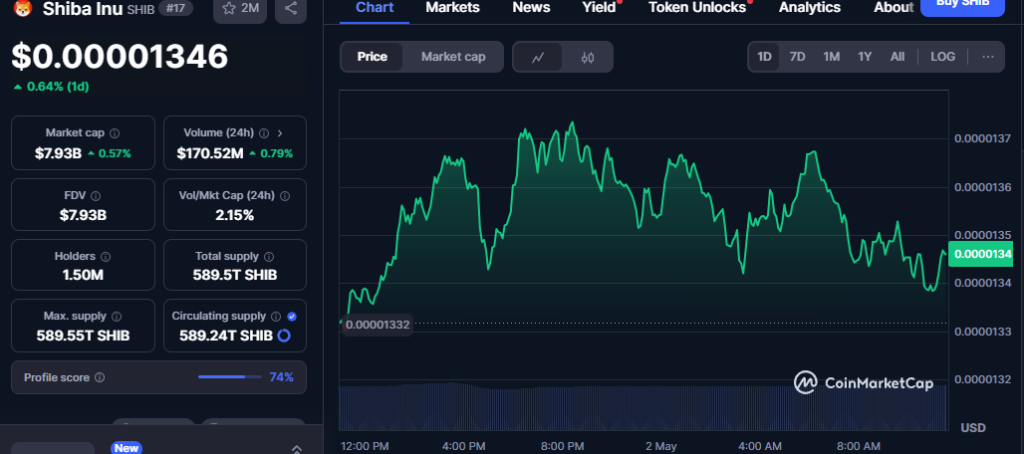Screen dimensions: 1024x454
Task: Click the #17 rank badge
Action: click(x=176, y=8)
